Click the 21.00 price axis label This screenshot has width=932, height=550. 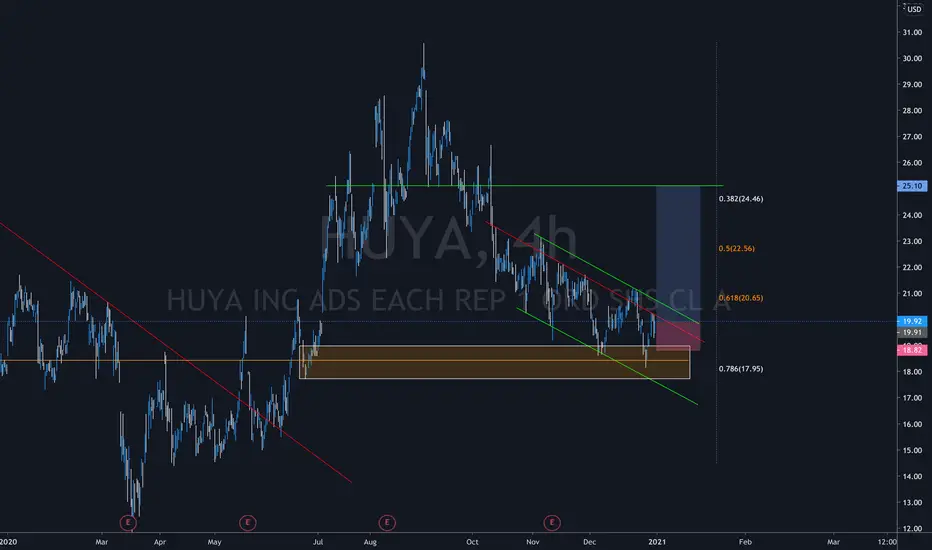click(912, 294)
